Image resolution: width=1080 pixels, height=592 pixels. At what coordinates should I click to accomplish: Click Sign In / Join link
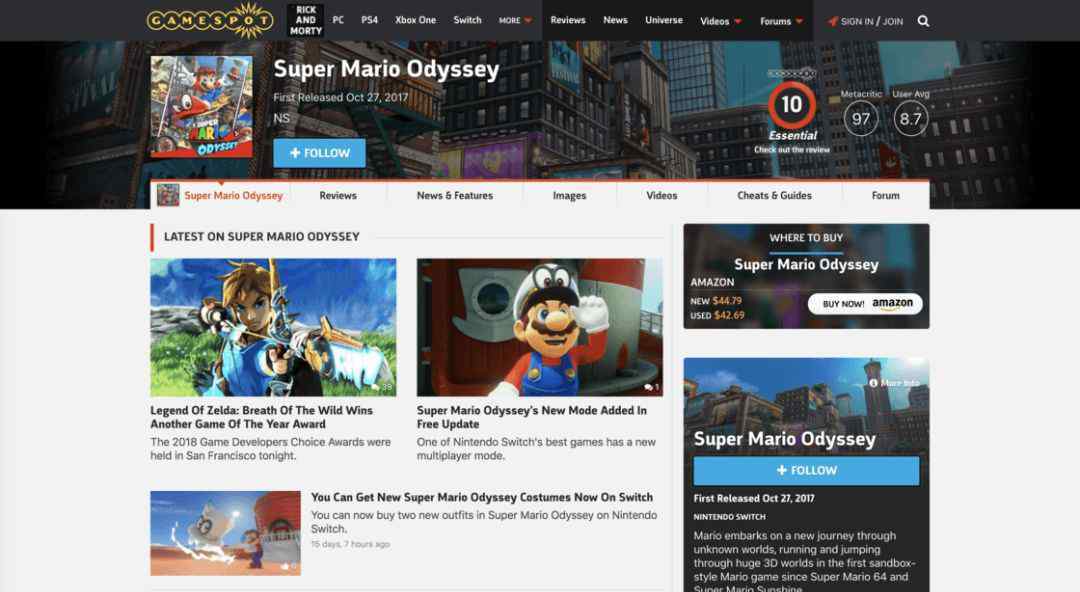tap(871, 21)
